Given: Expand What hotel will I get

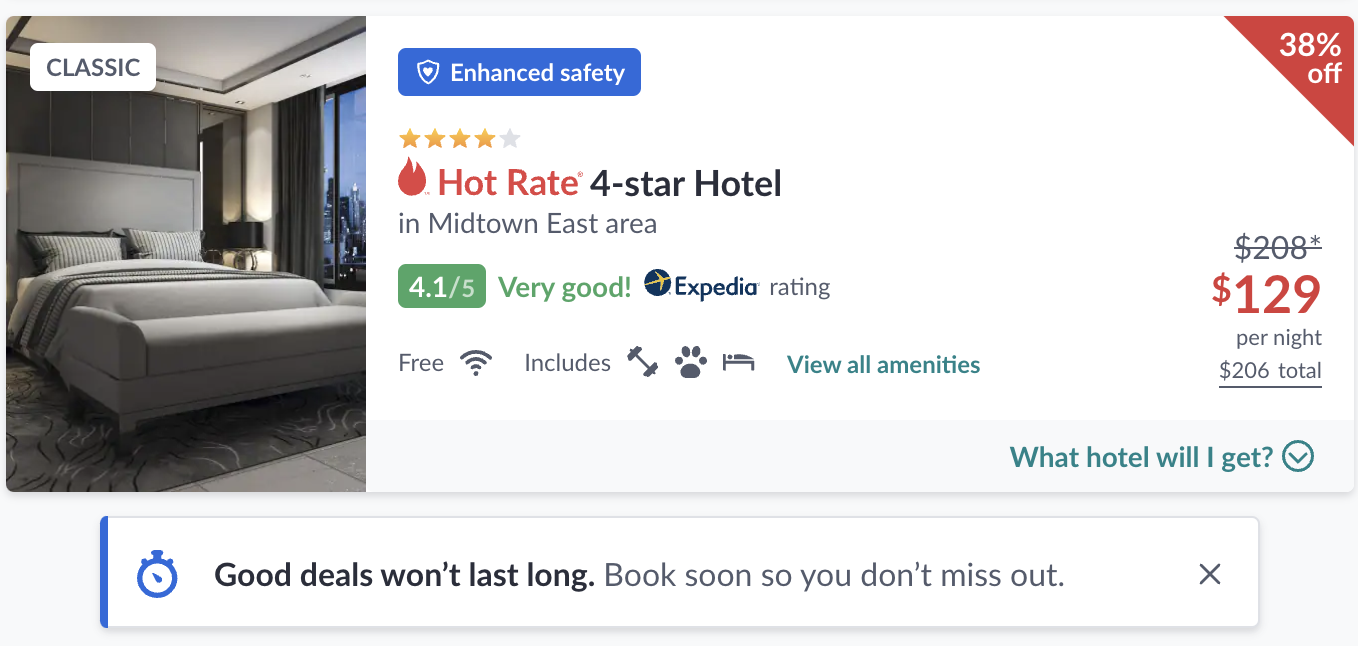Looking at the screenshot, I should pos(1141,457).
